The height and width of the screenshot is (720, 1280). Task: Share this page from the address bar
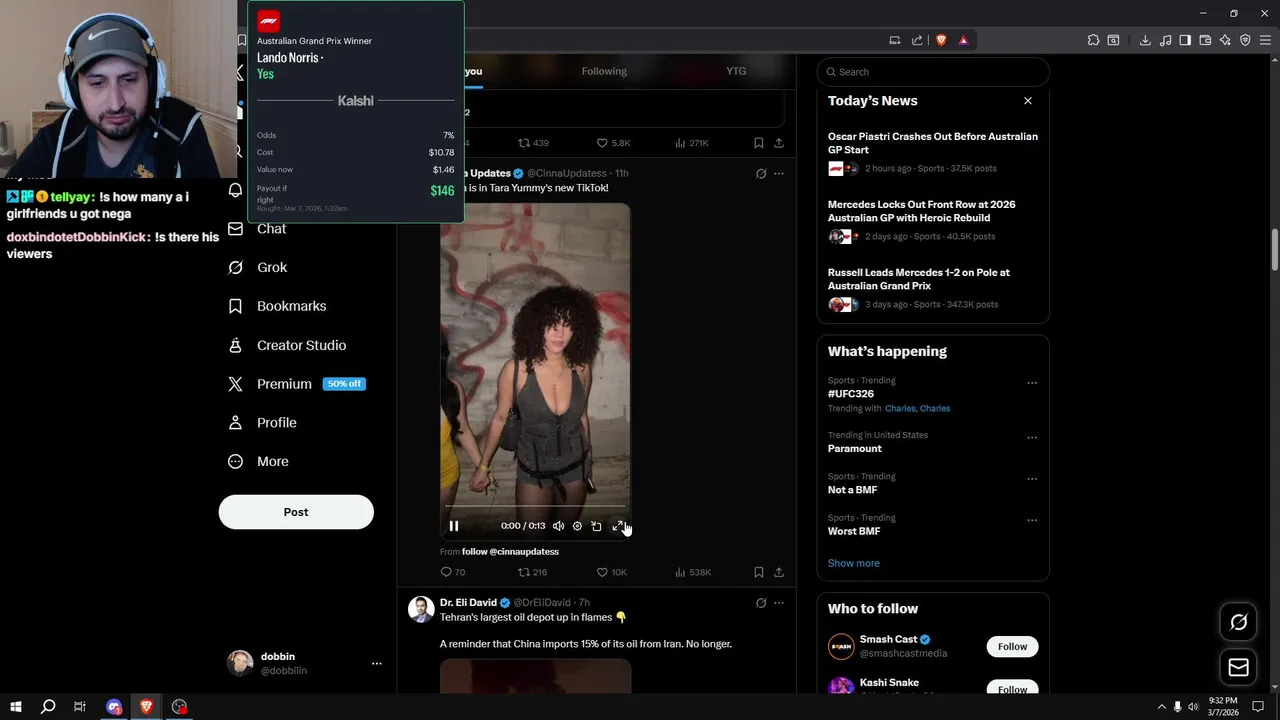(917, 40)
